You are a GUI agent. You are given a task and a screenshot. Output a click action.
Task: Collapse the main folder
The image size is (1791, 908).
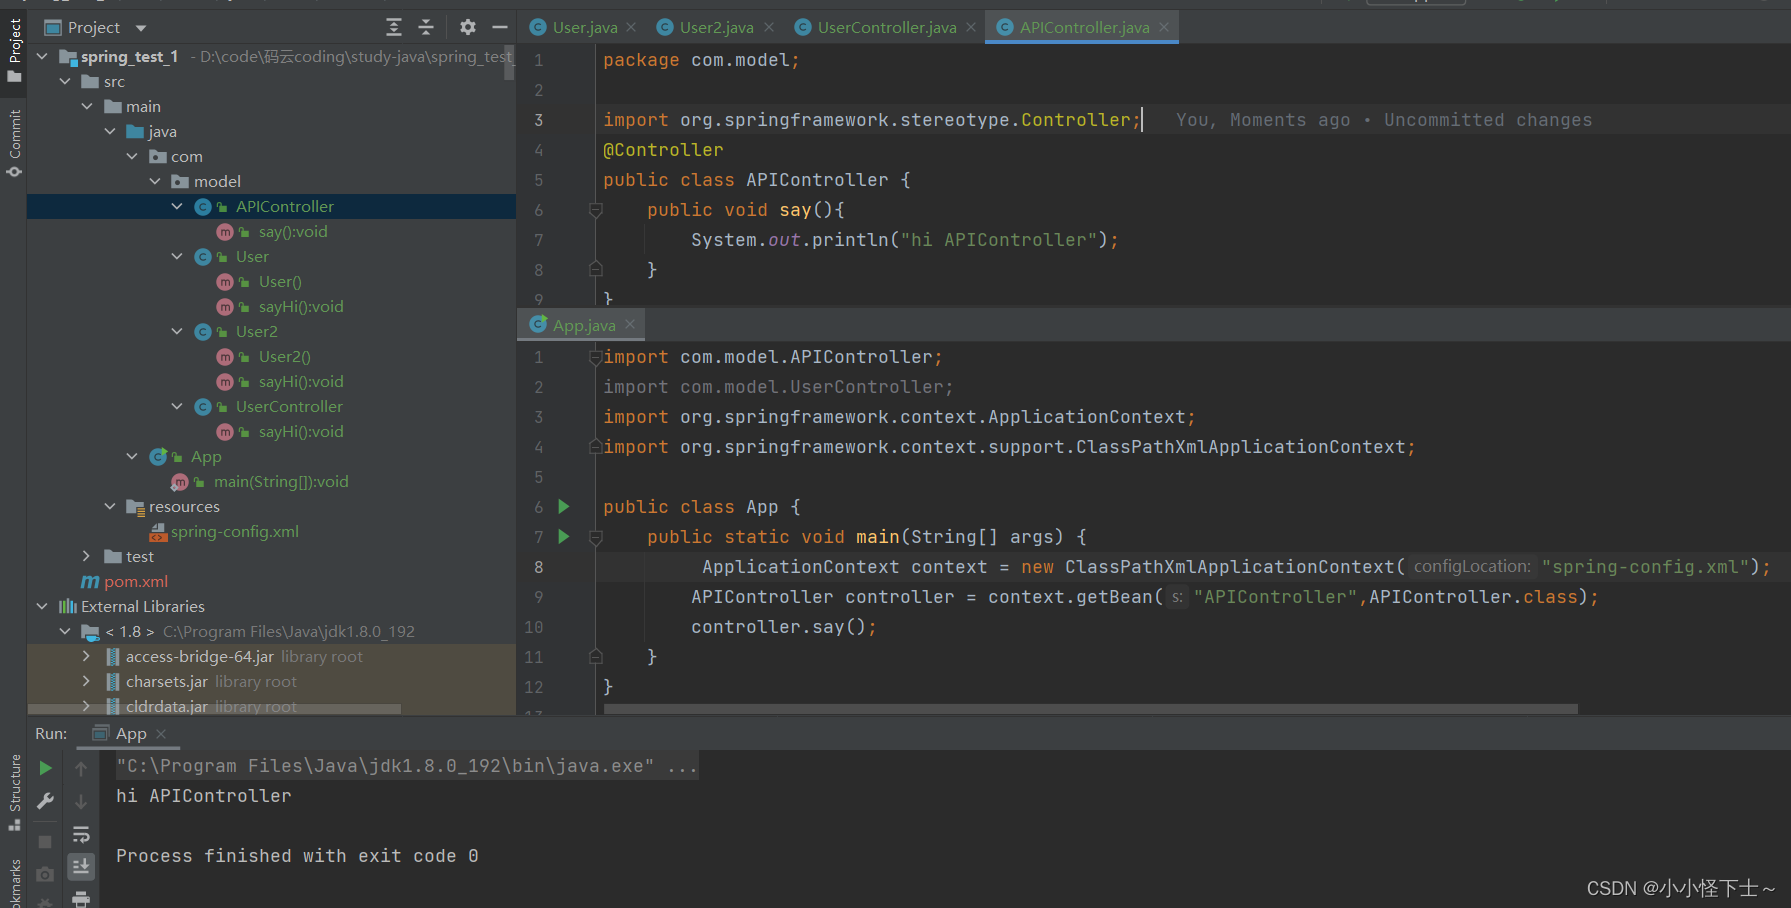click(x=87, y=106)
